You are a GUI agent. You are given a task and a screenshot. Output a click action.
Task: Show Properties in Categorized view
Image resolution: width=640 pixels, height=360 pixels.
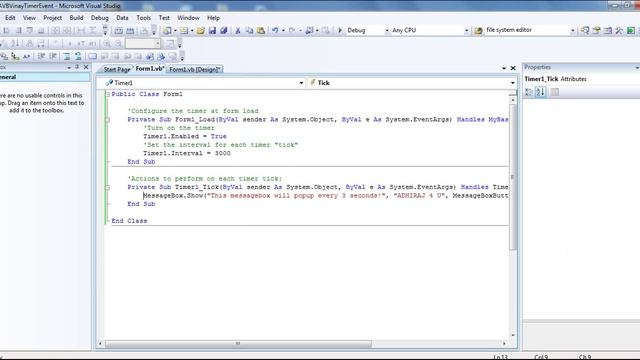click(529, 92)
